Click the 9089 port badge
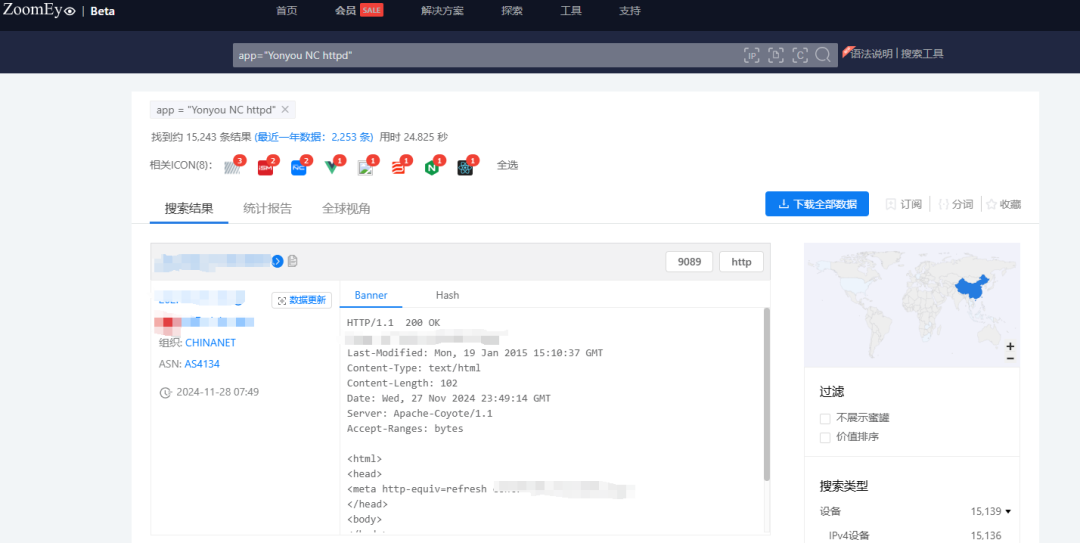The height and width of the screenshot is (543, 1080). tap(689, 262)
